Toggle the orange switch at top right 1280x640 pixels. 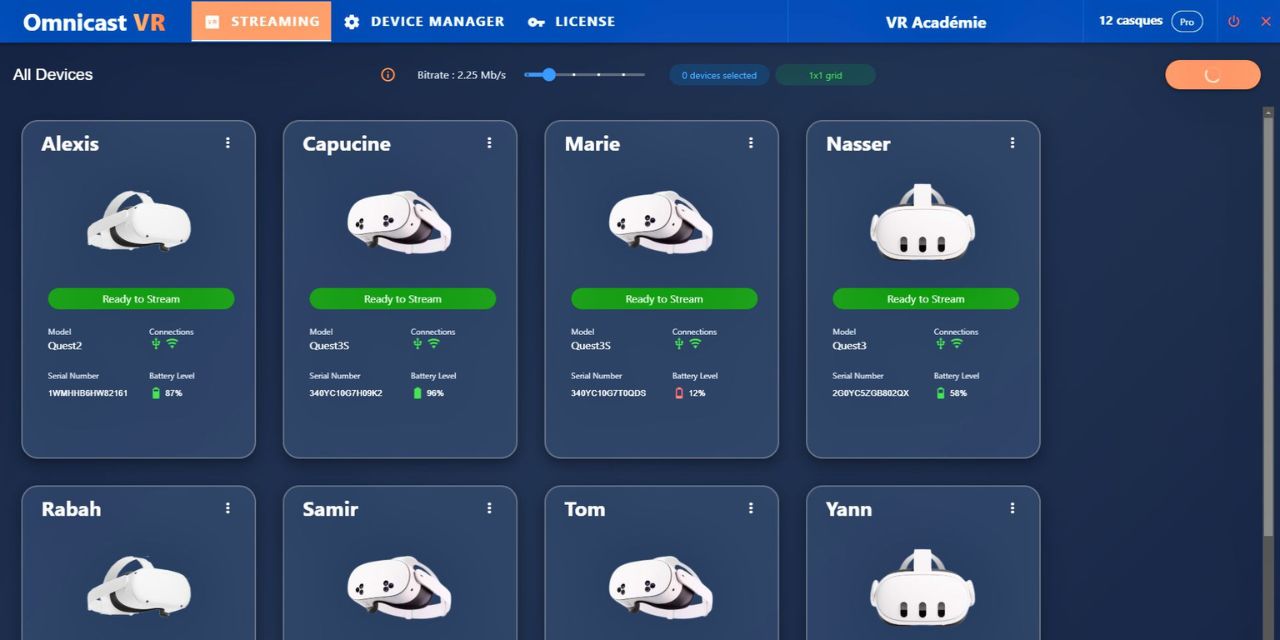click(x=1212, y=74)
